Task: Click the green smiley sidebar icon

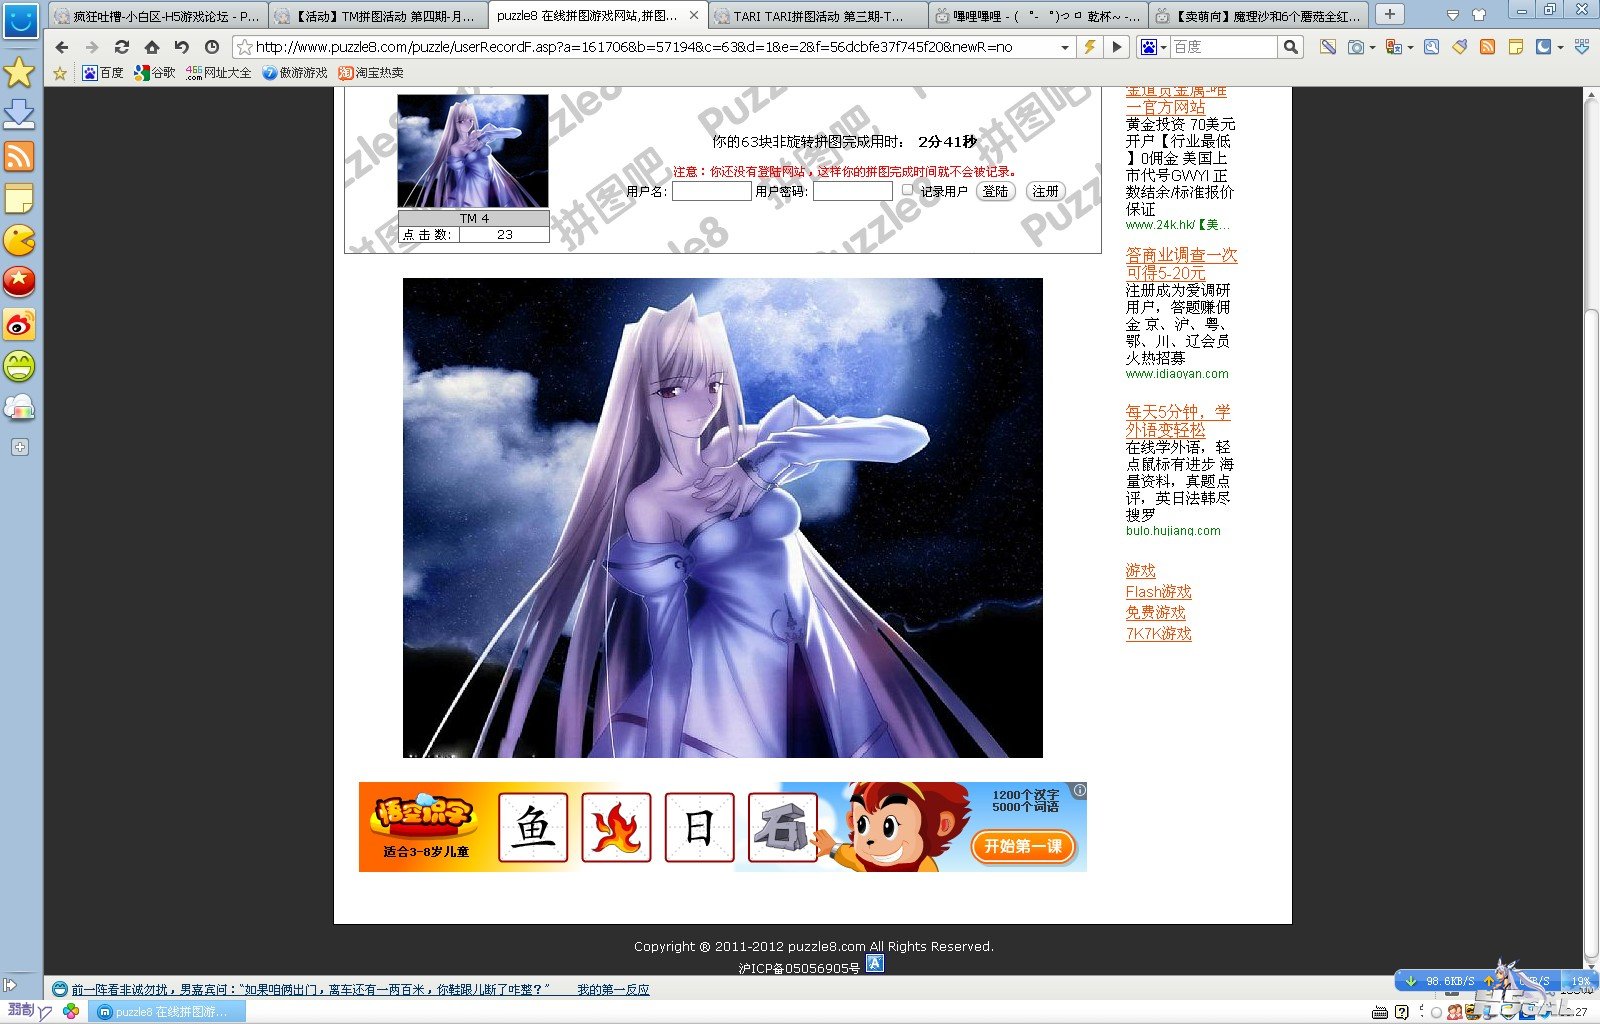Action: coord(19,366)
